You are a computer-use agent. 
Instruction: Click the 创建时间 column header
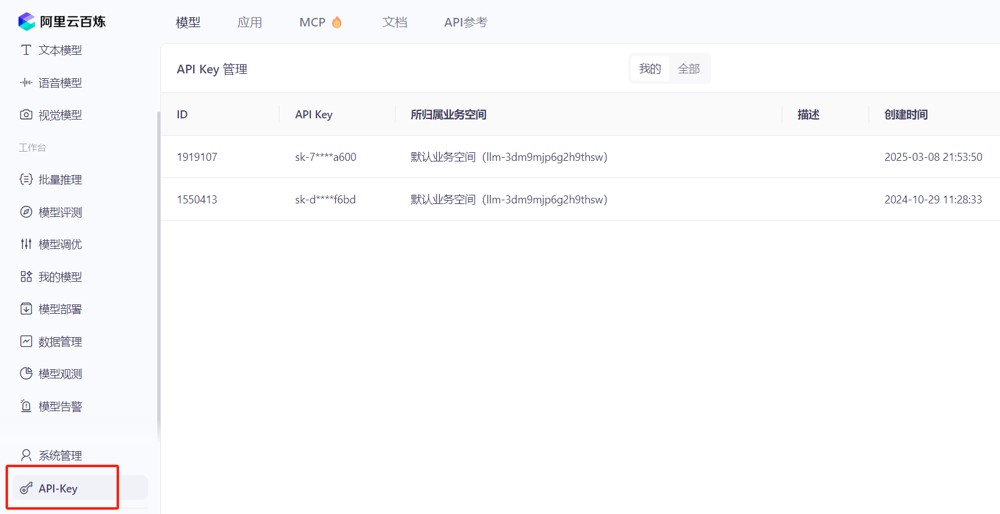point(906,115)
